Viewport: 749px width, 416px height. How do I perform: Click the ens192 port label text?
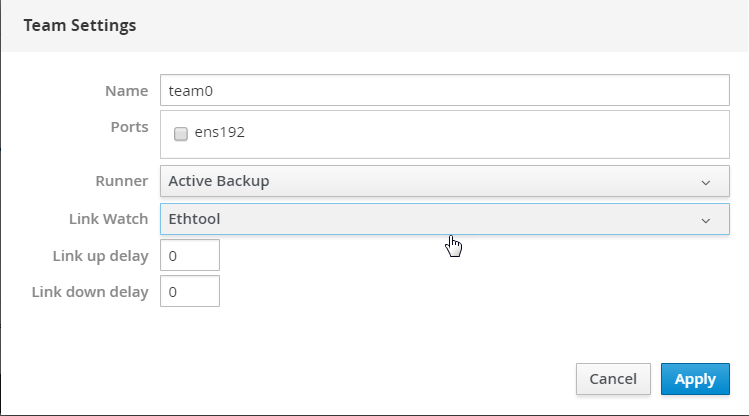pos(220,132)
